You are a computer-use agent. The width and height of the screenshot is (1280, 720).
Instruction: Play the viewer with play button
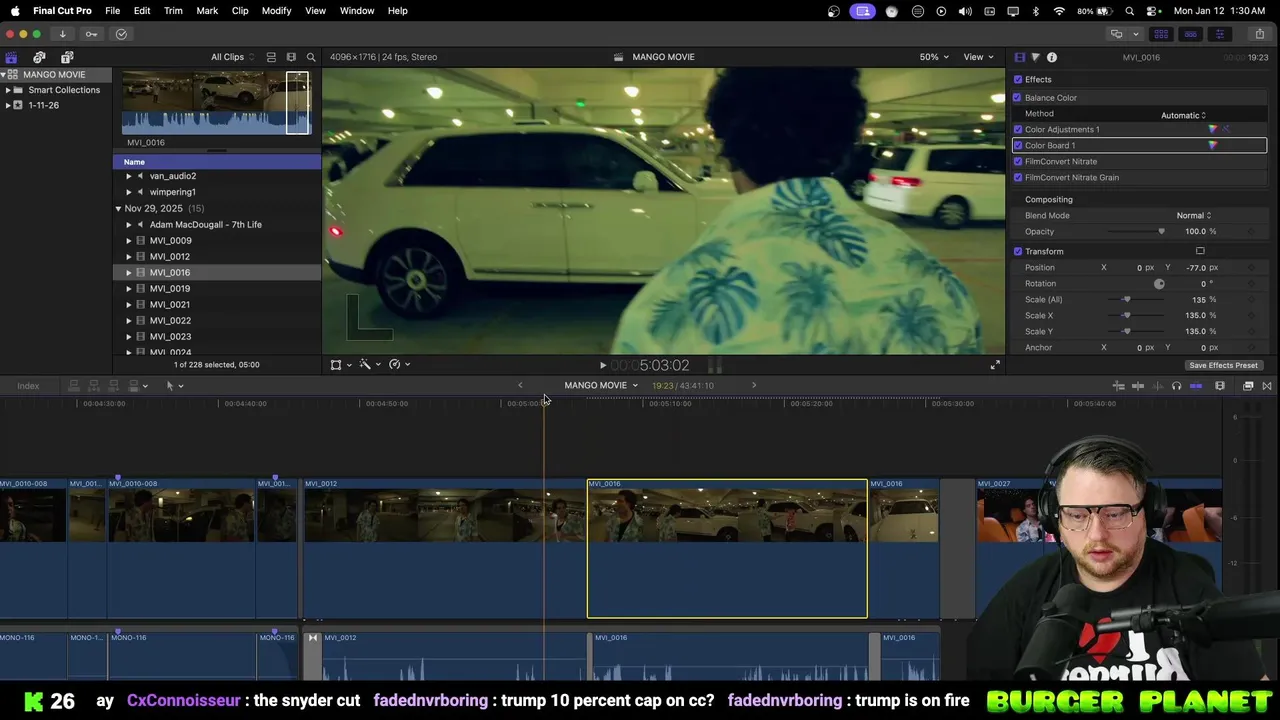click(603, 366)
